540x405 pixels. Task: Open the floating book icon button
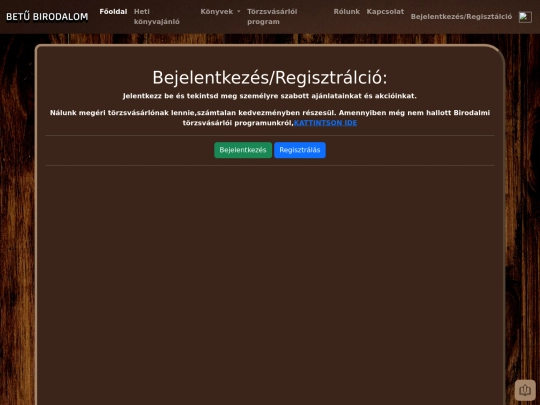pos(525,390)
